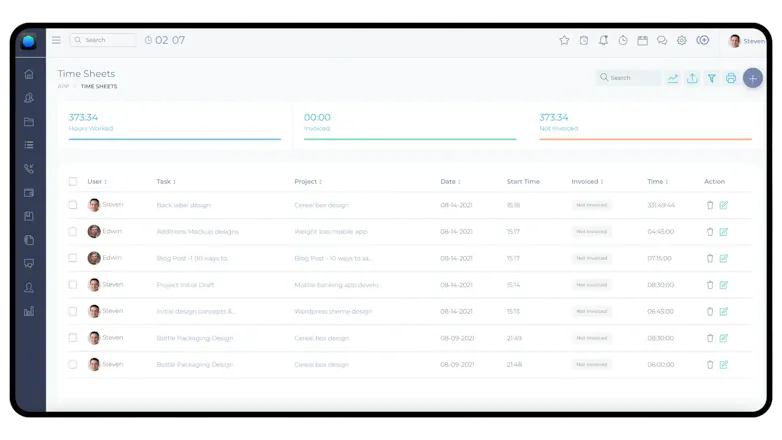Toggle select-all checkbox in table header
The image size is (782, 440).
[x=73, y=181]
